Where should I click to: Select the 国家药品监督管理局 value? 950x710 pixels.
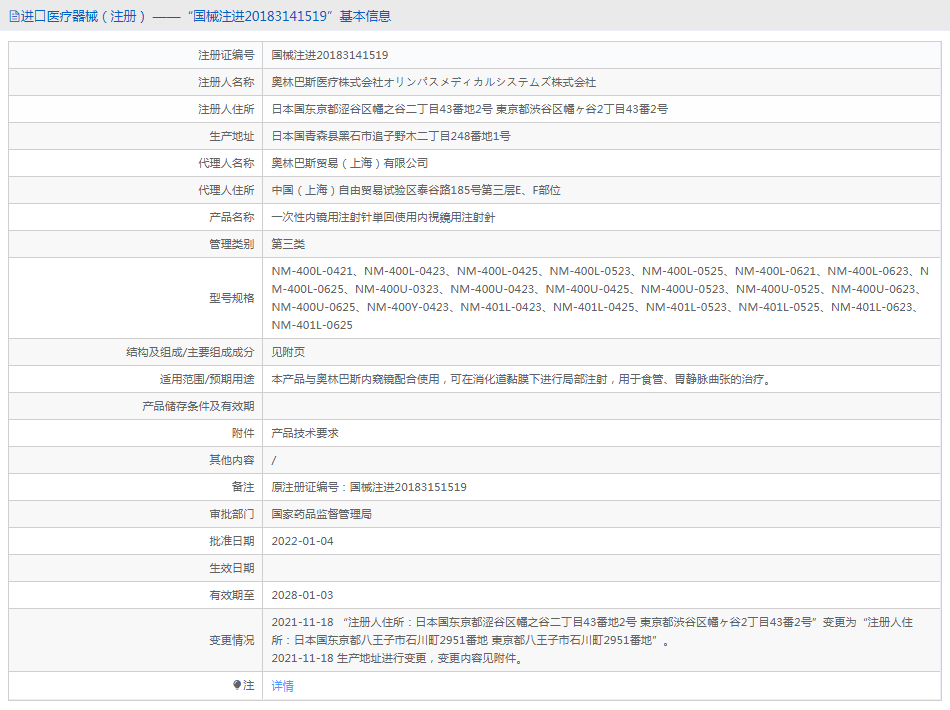(322, 514)
